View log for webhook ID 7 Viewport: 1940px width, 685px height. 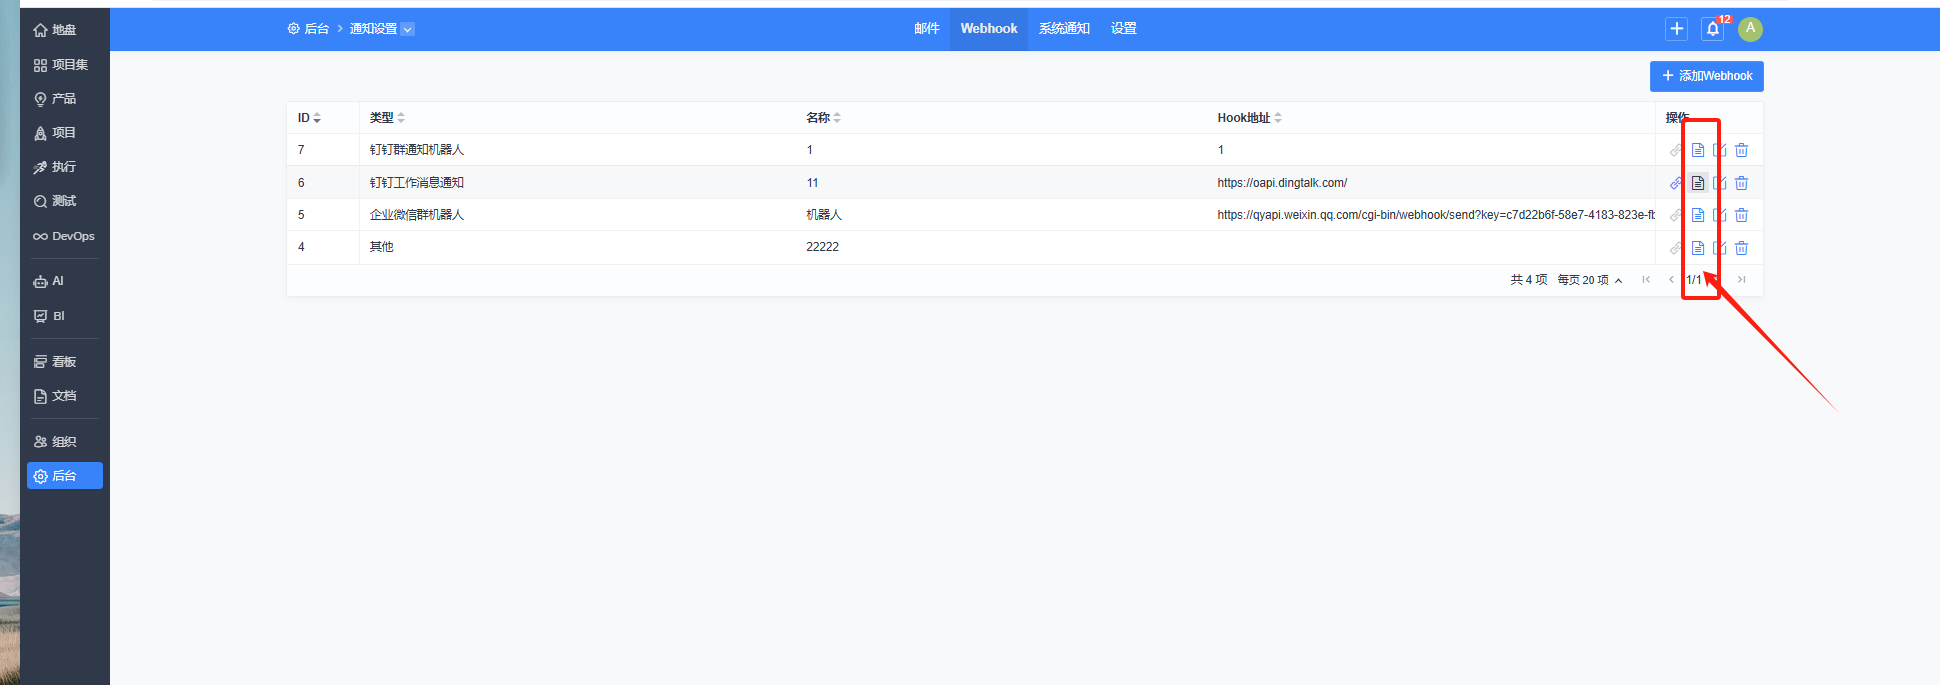click(x=1698, y=150)
